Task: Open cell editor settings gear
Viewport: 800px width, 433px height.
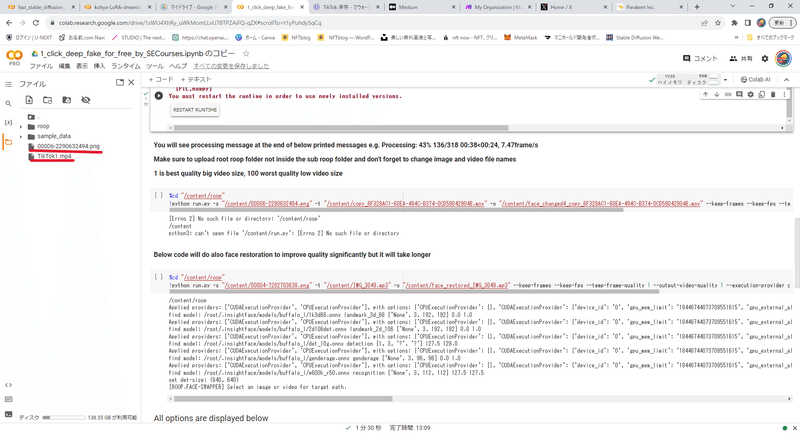Action: (750, 94)
